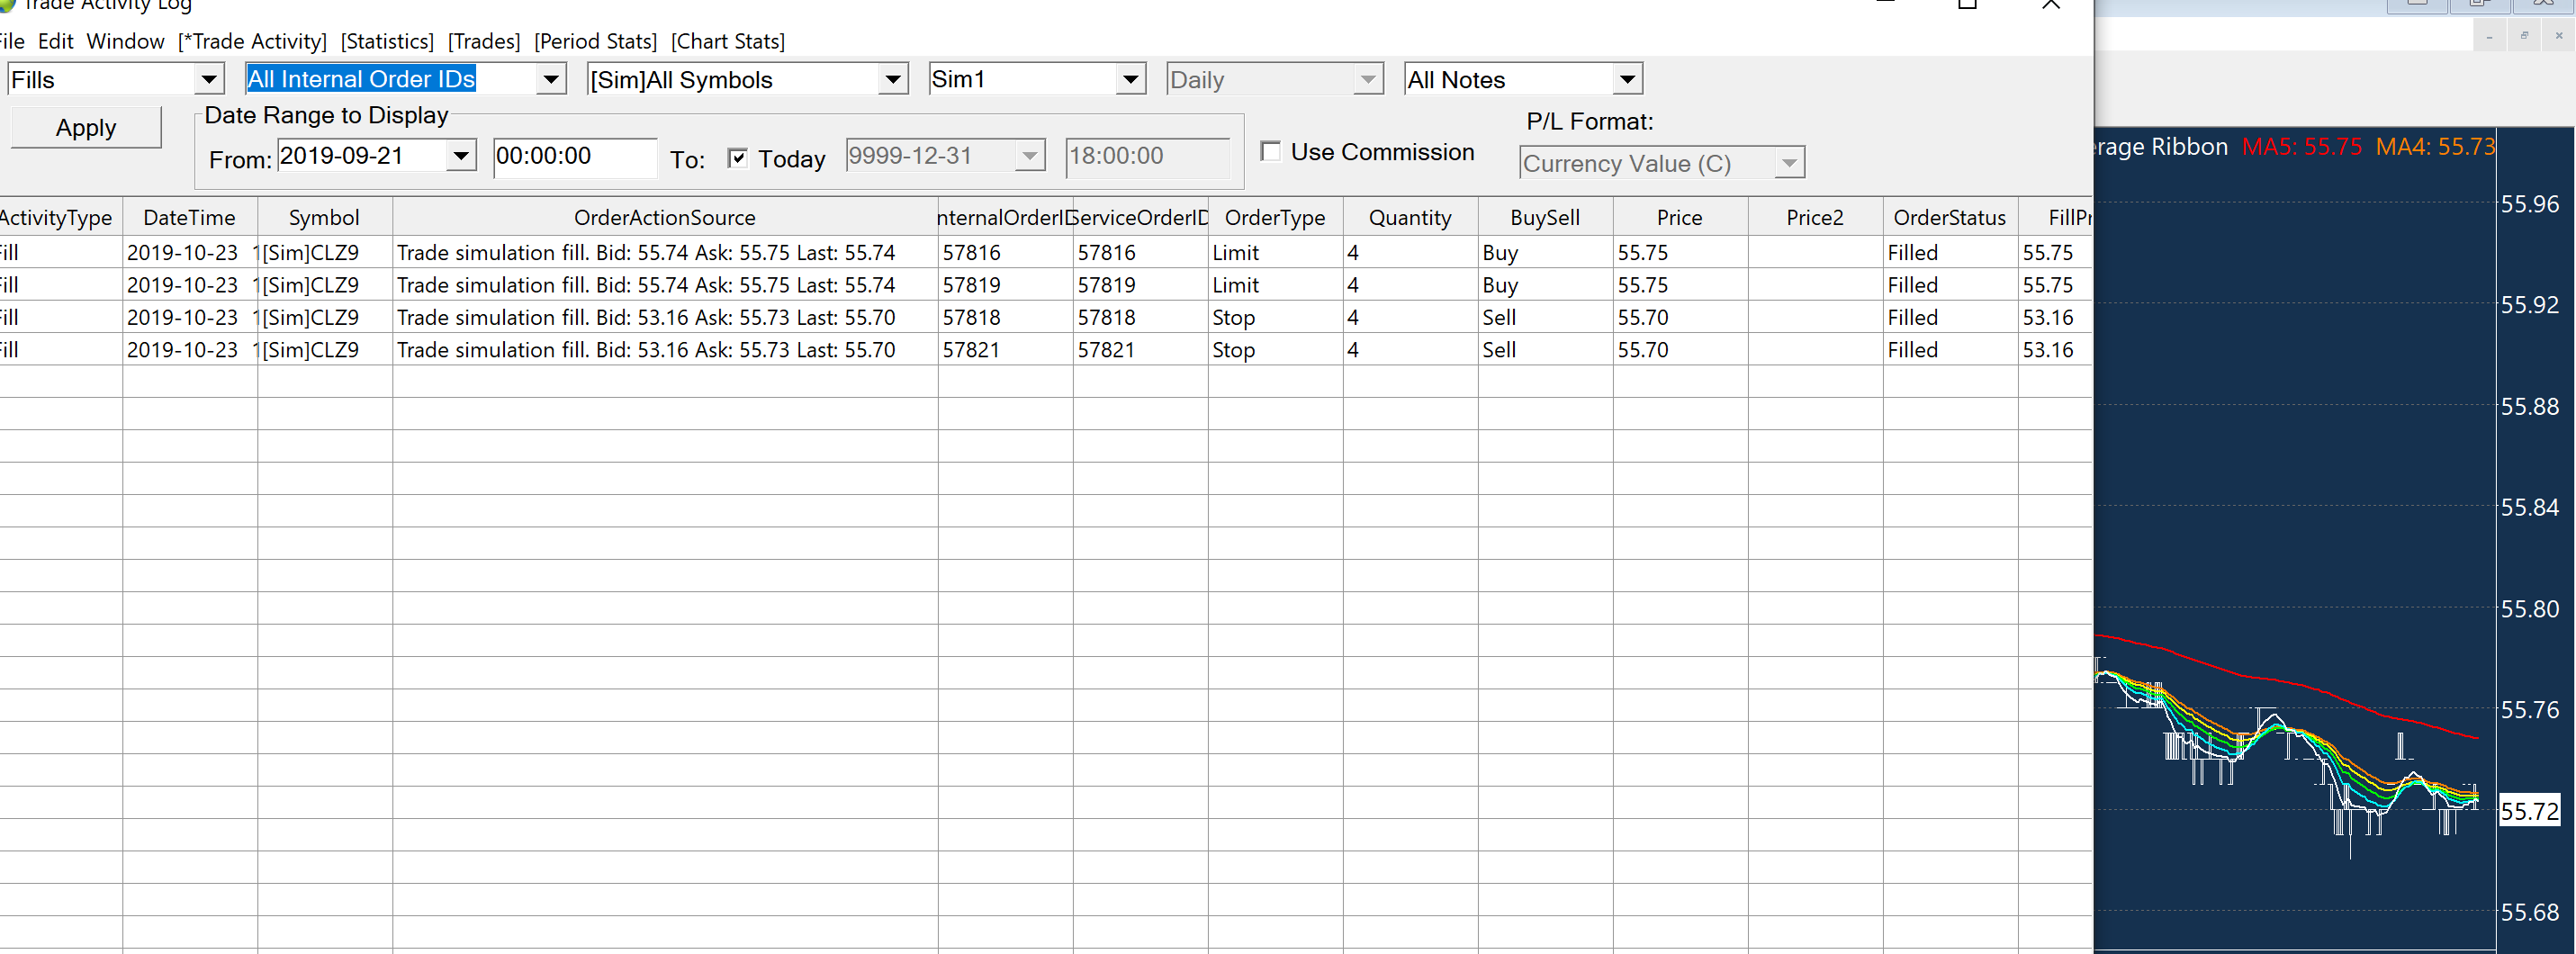Click the BuySell column header
Viewport: 2576px width, 954px height.
coord(1545,217)
